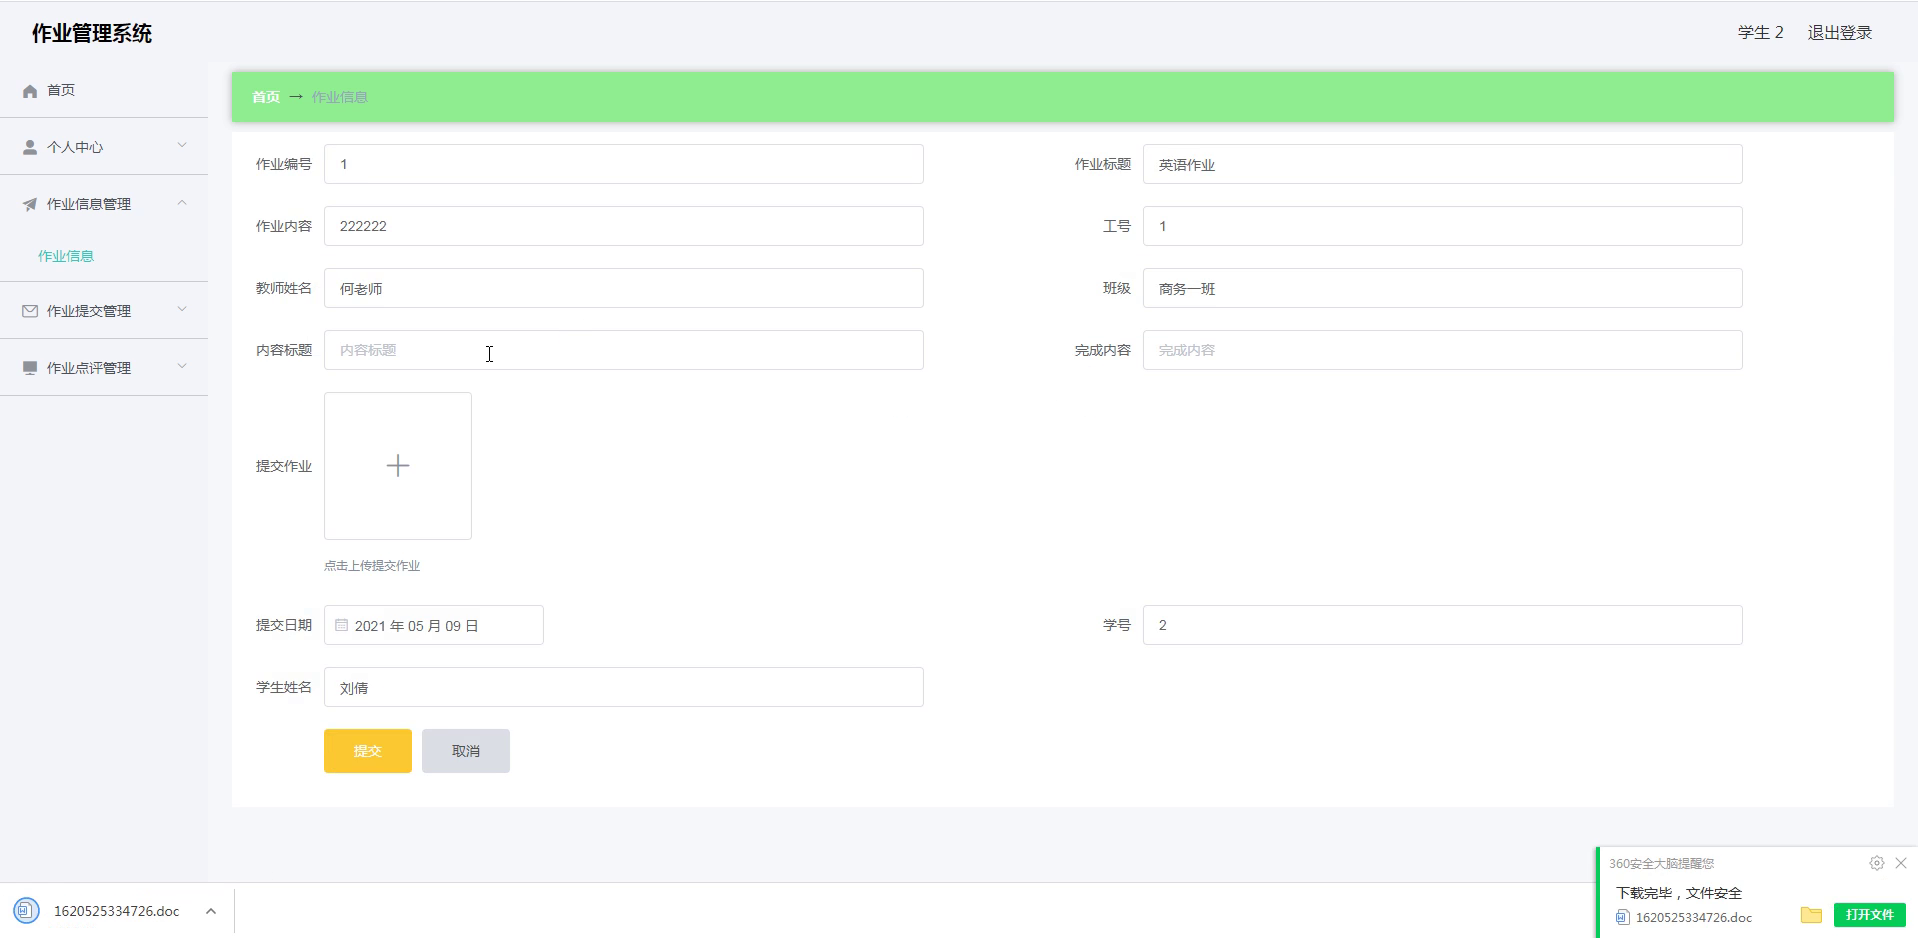Click 退出登录 to log out

(1840, 33)
